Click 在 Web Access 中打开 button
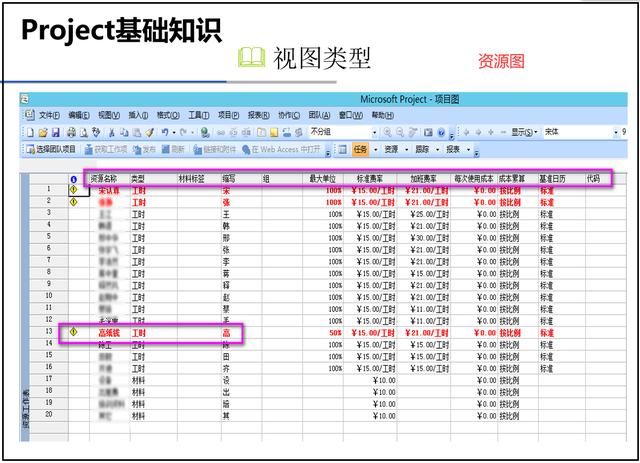Image resolution: width=640 pixels, height=463 pixels. [281, 149]
